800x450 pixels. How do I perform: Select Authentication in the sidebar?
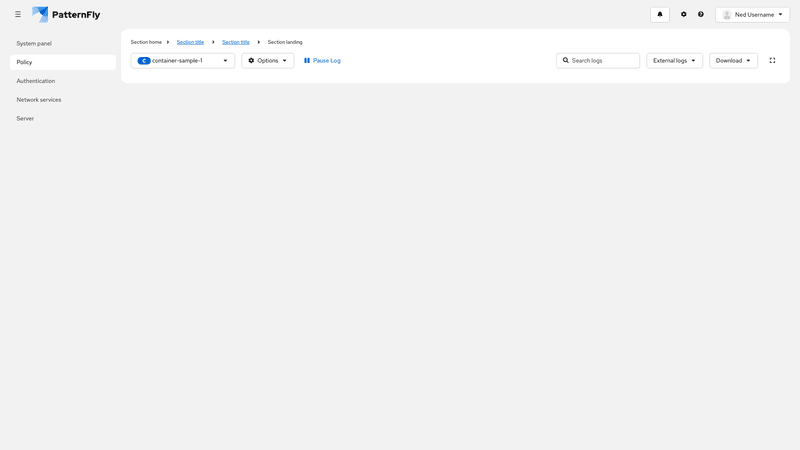36,81
